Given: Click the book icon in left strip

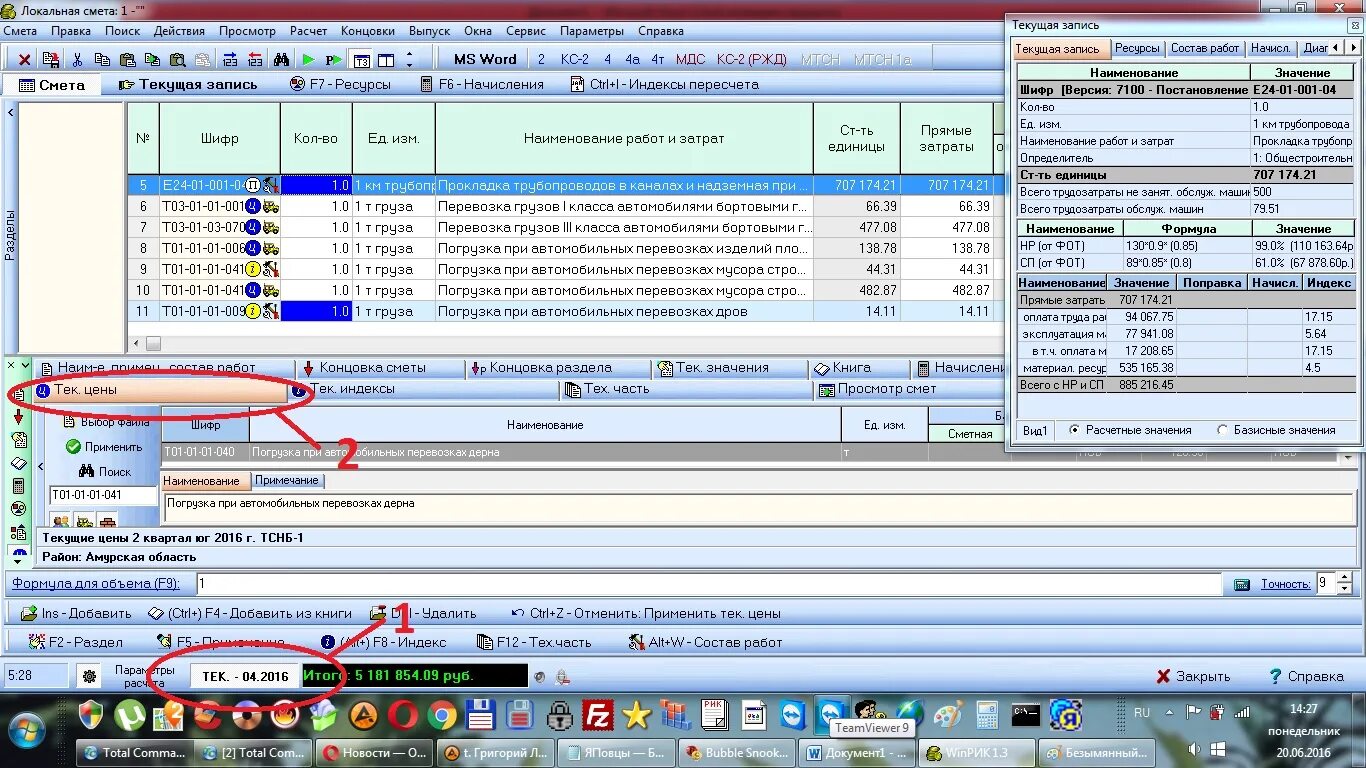Looking at the screenshot, I should point(18,463).
